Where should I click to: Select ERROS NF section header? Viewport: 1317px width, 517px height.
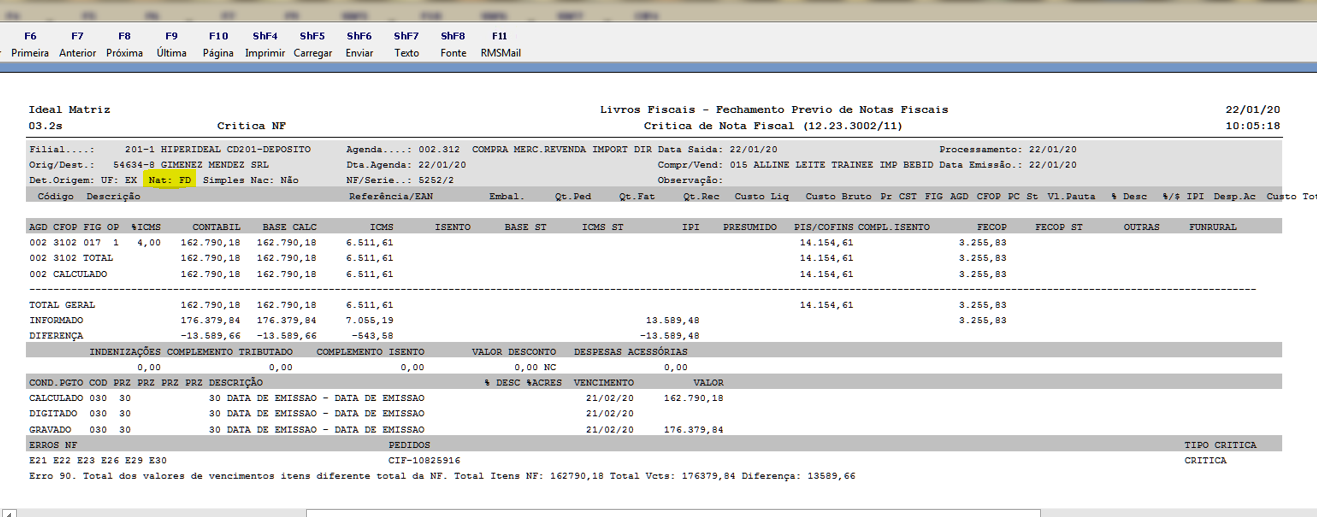click(53, 445)
